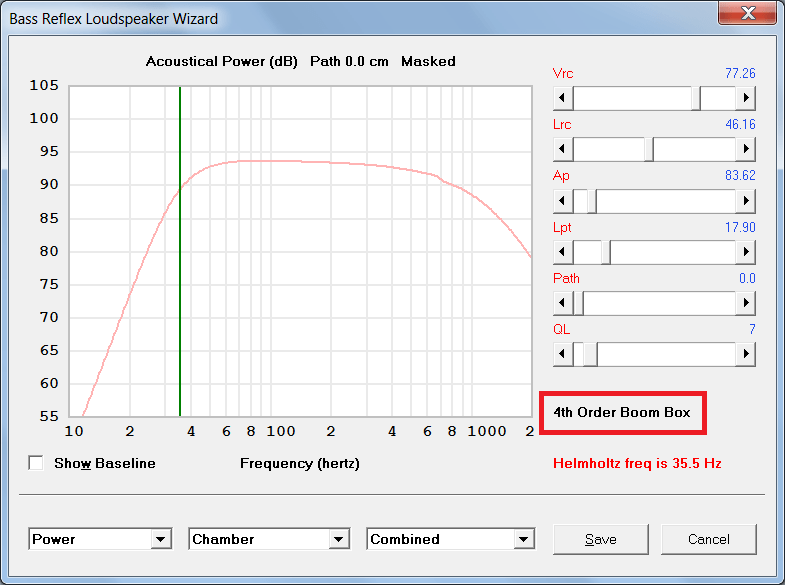The height and width of the screenshot is (585, 785).
Task: Click the Frequency (hertz) axis label
Action: (x=299, y=463)
